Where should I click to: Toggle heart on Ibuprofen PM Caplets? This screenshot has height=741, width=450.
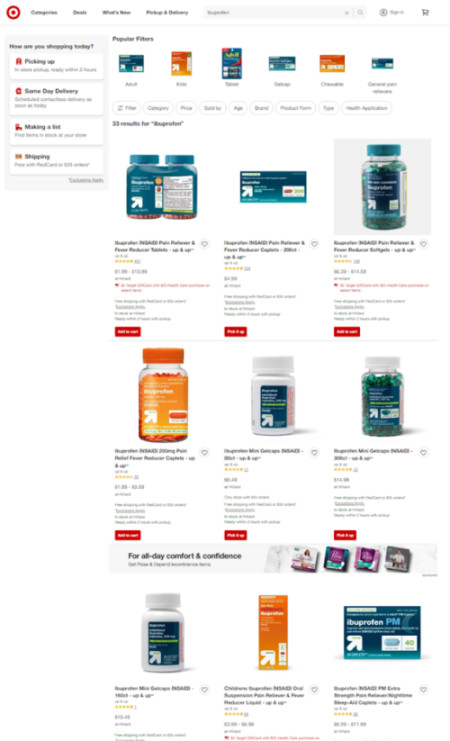tap(424, 689)
